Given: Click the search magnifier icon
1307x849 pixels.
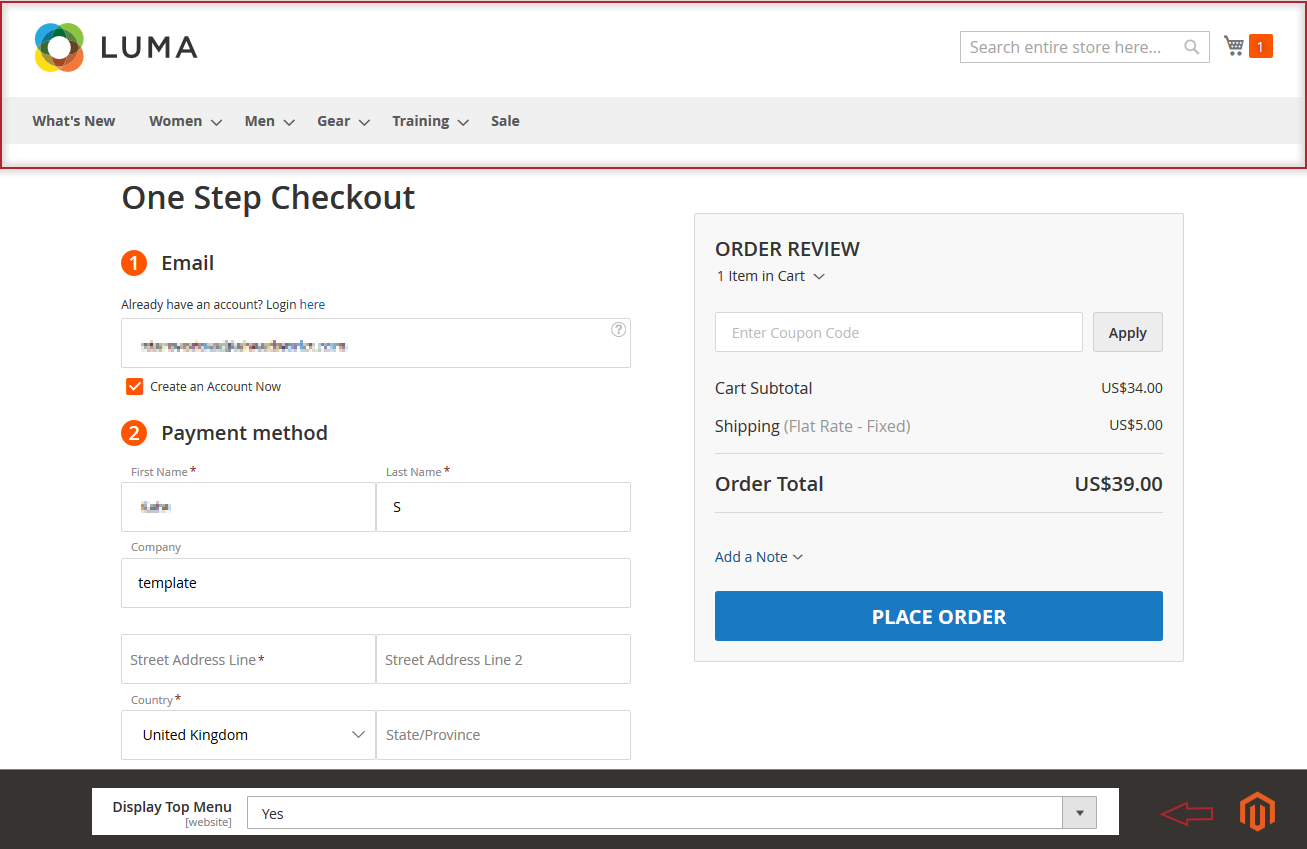Looking at the screenshot, I should click(1191, 47).
